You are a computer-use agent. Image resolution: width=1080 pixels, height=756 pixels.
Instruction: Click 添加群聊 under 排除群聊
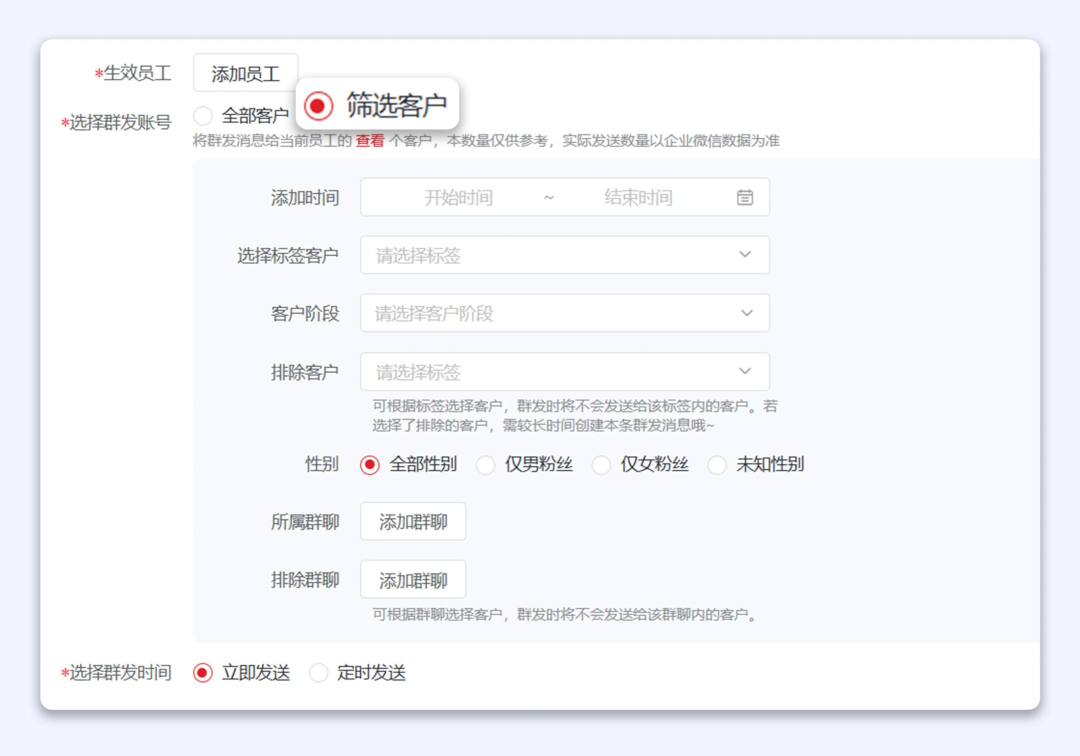pyautogui.click(x=413, y=579)
